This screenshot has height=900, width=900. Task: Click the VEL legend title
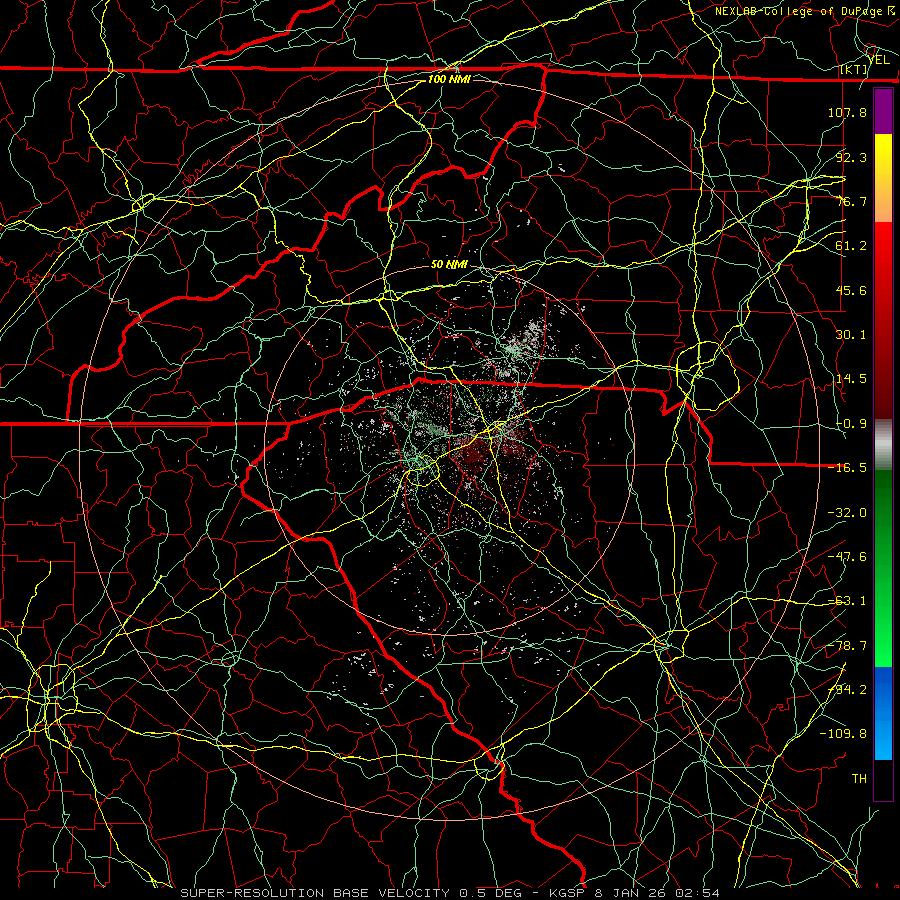879,60
